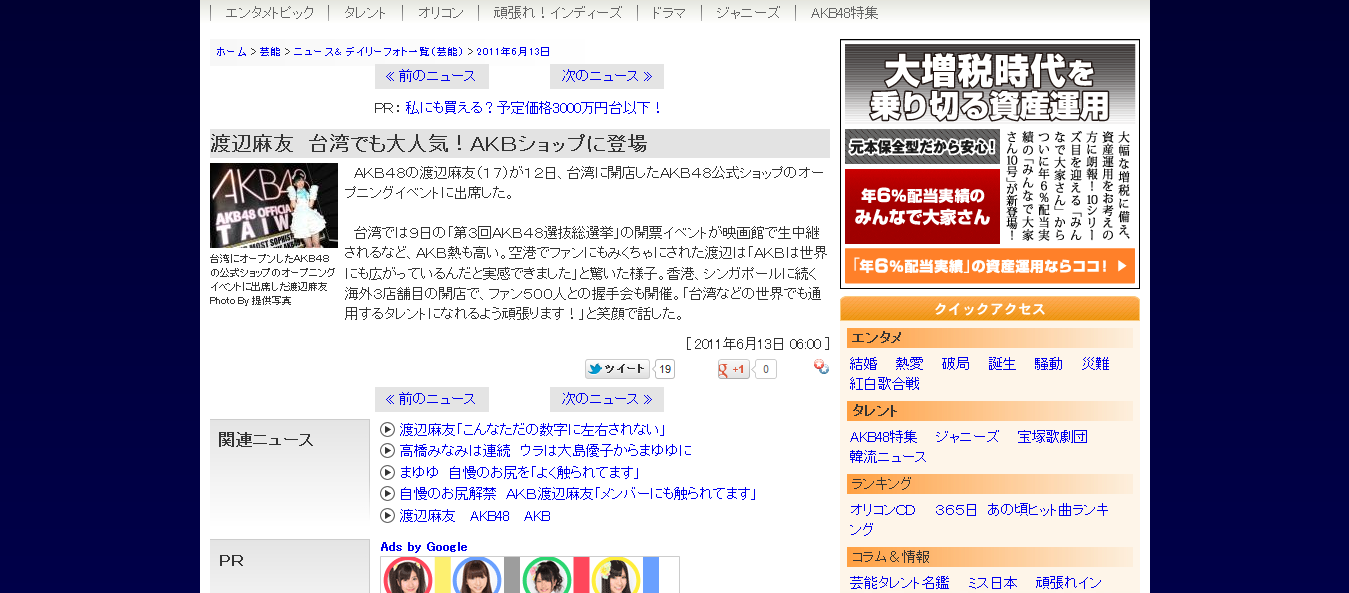Open 宝塚歌劇団 link
The height and width of the screenshot is (593, 1349).
point(1052,437)
